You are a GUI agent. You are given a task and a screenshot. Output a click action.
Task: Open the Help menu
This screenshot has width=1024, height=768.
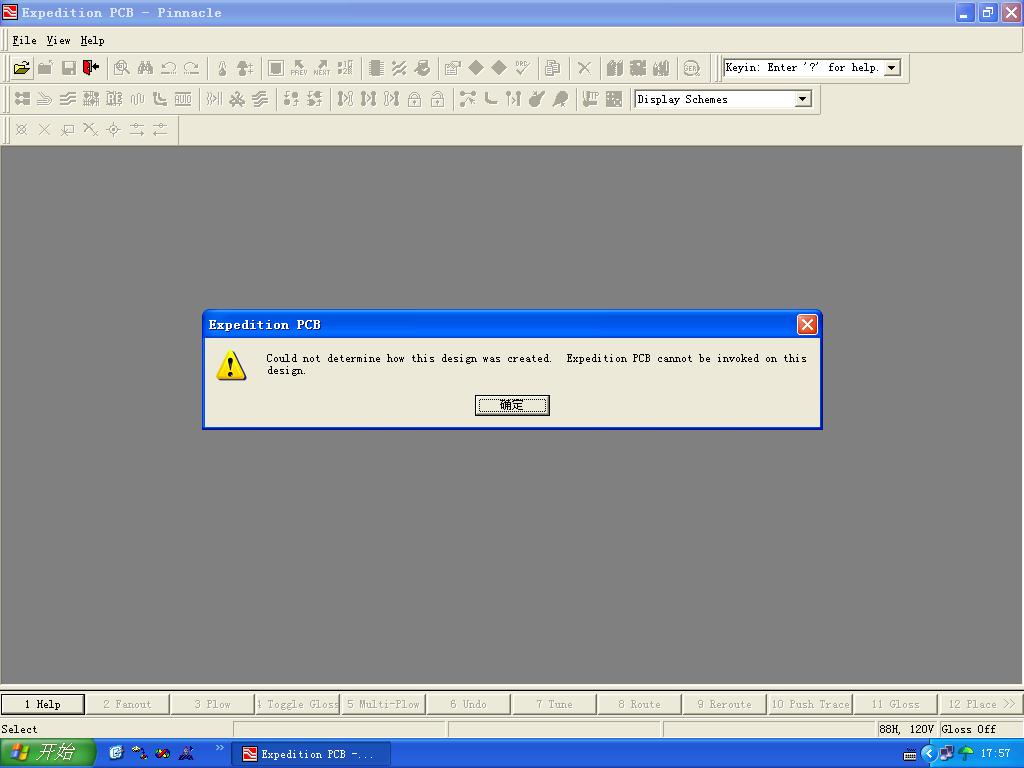(92, 40)
